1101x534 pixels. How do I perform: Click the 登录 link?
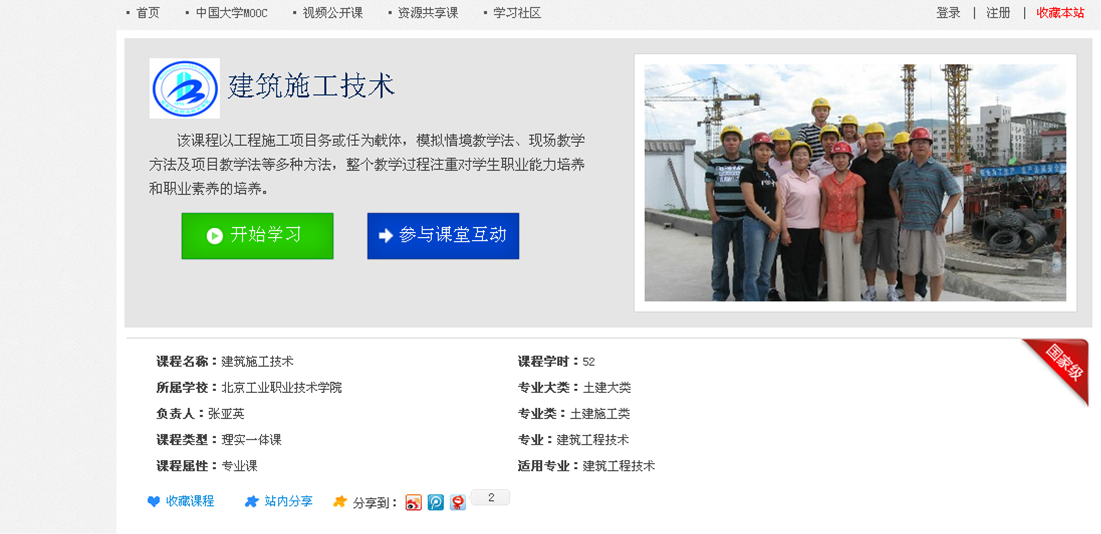[948, 13]
